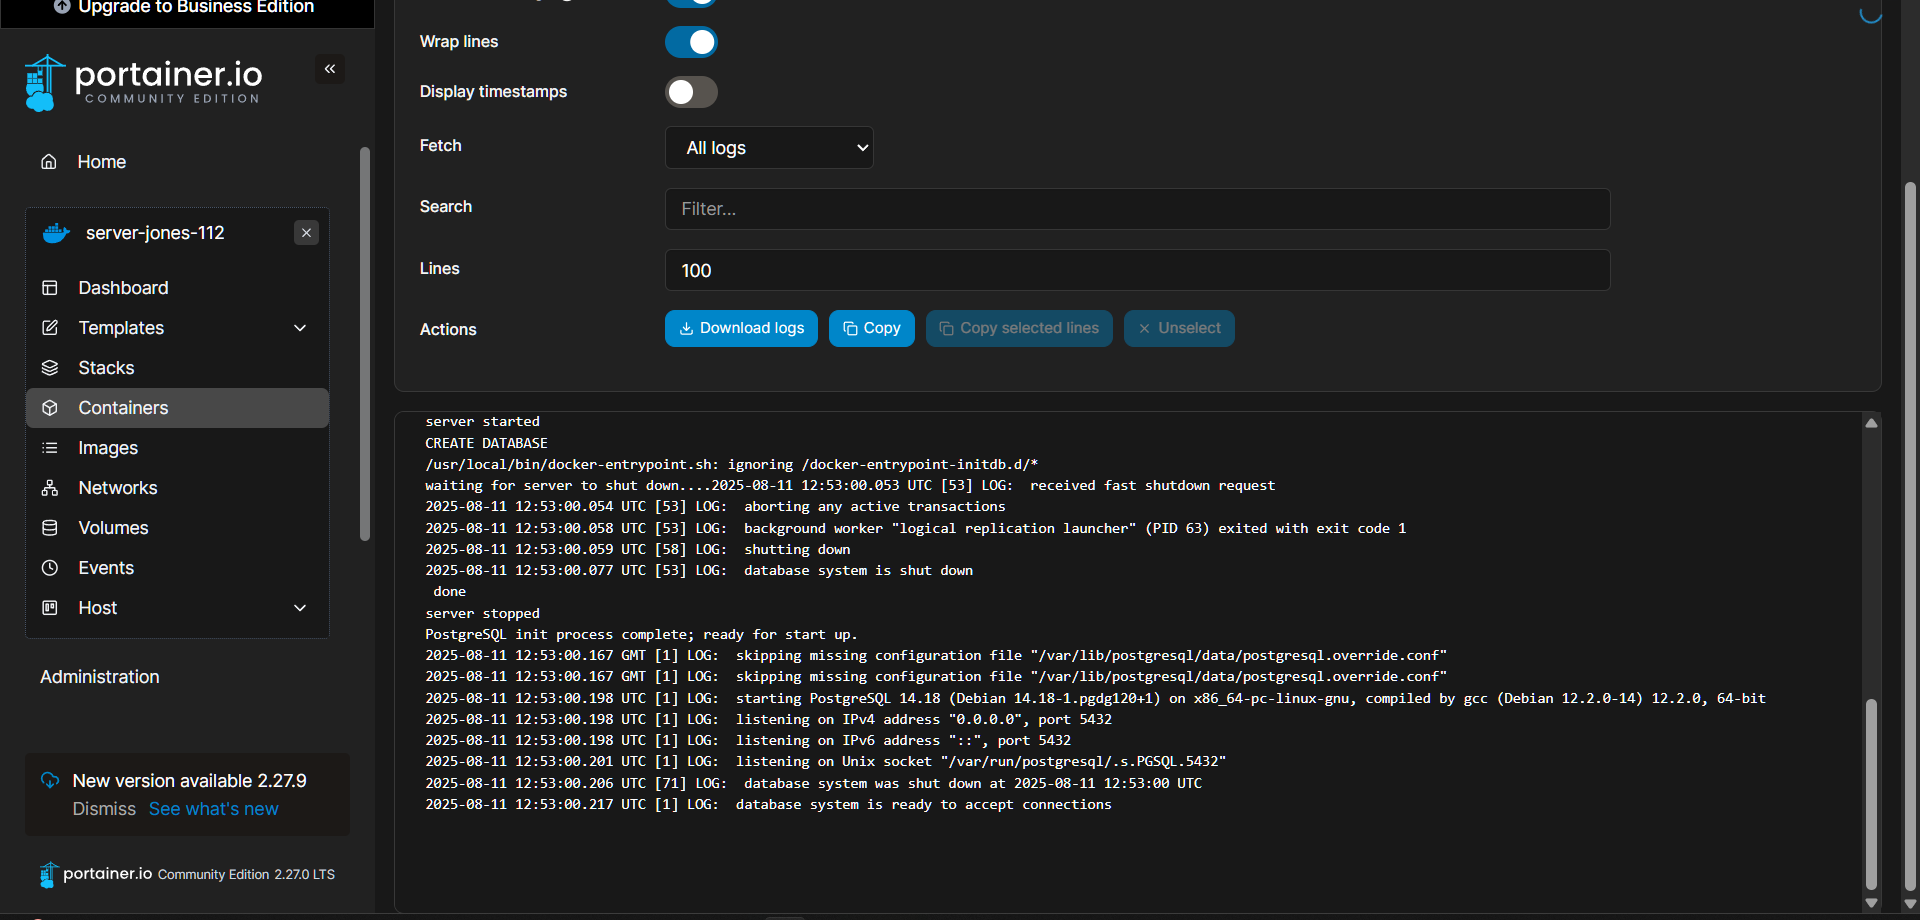Select log line 'listening on IPv6 address'
The width and height of the screenshot is (1920, 920).
click(748, 740)
